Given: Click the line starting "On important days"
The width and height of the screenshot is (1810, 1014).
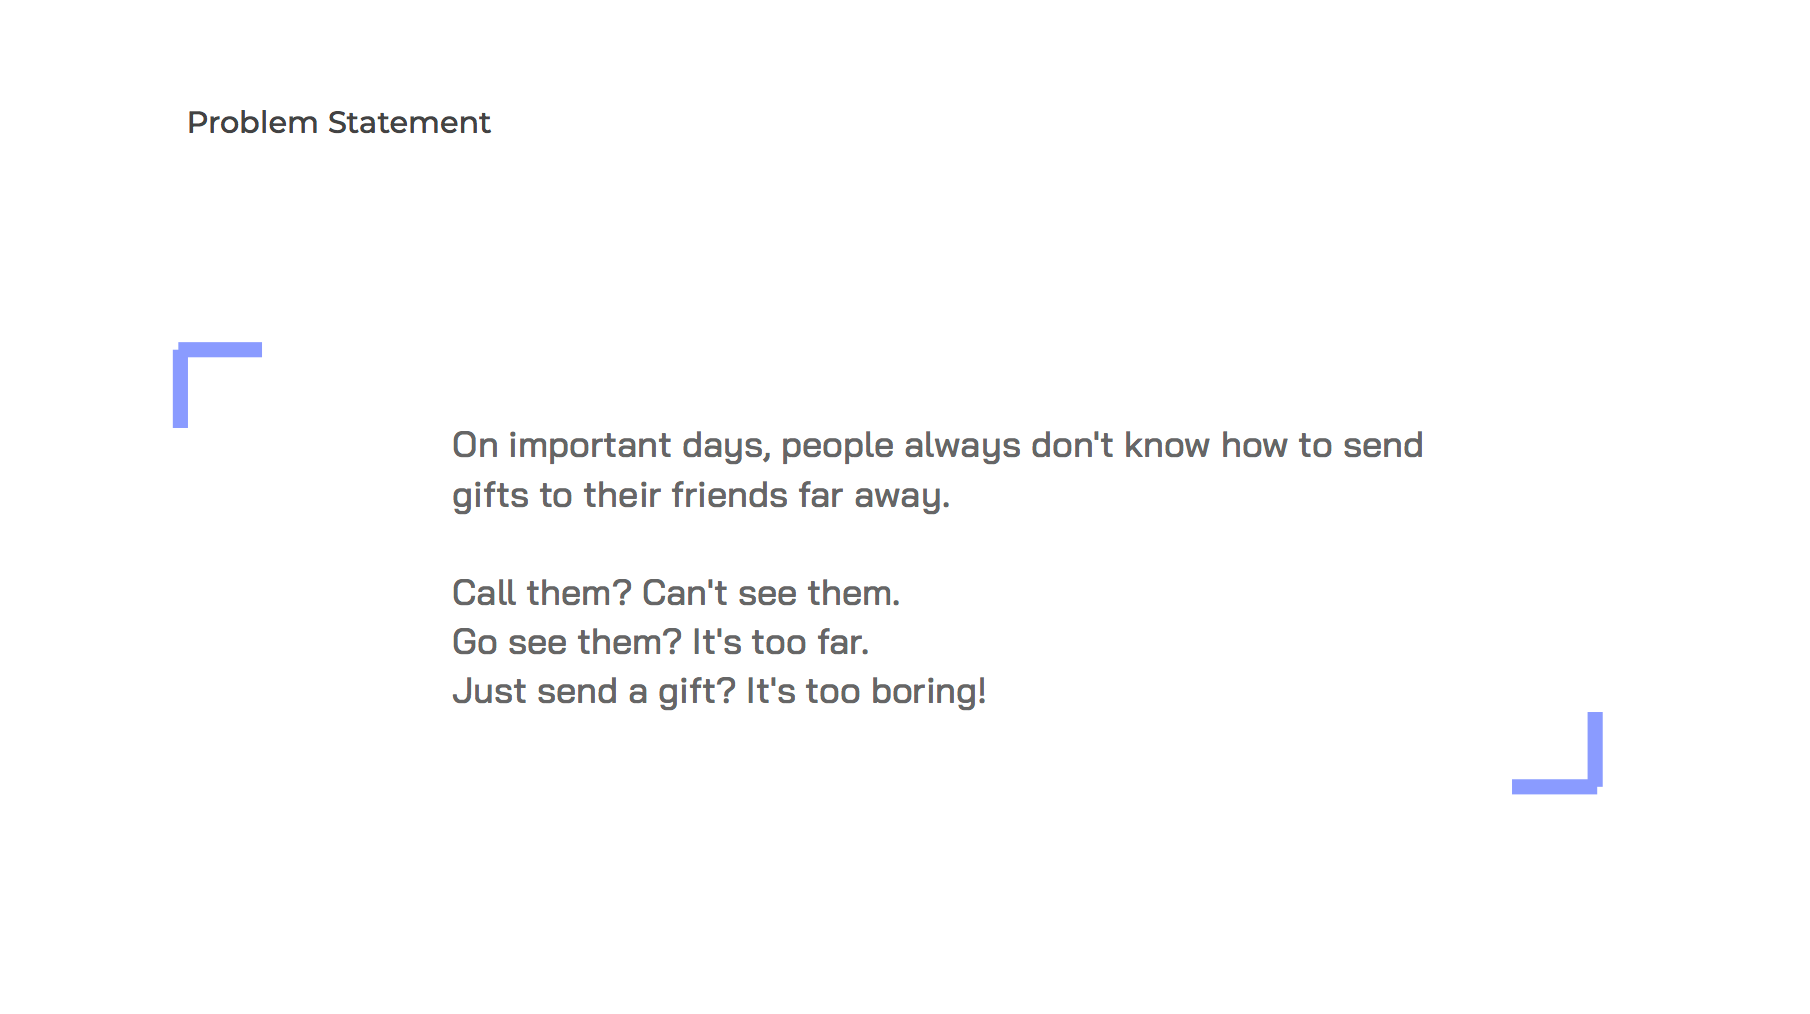Looking at the screenshot, I should 936,446.
